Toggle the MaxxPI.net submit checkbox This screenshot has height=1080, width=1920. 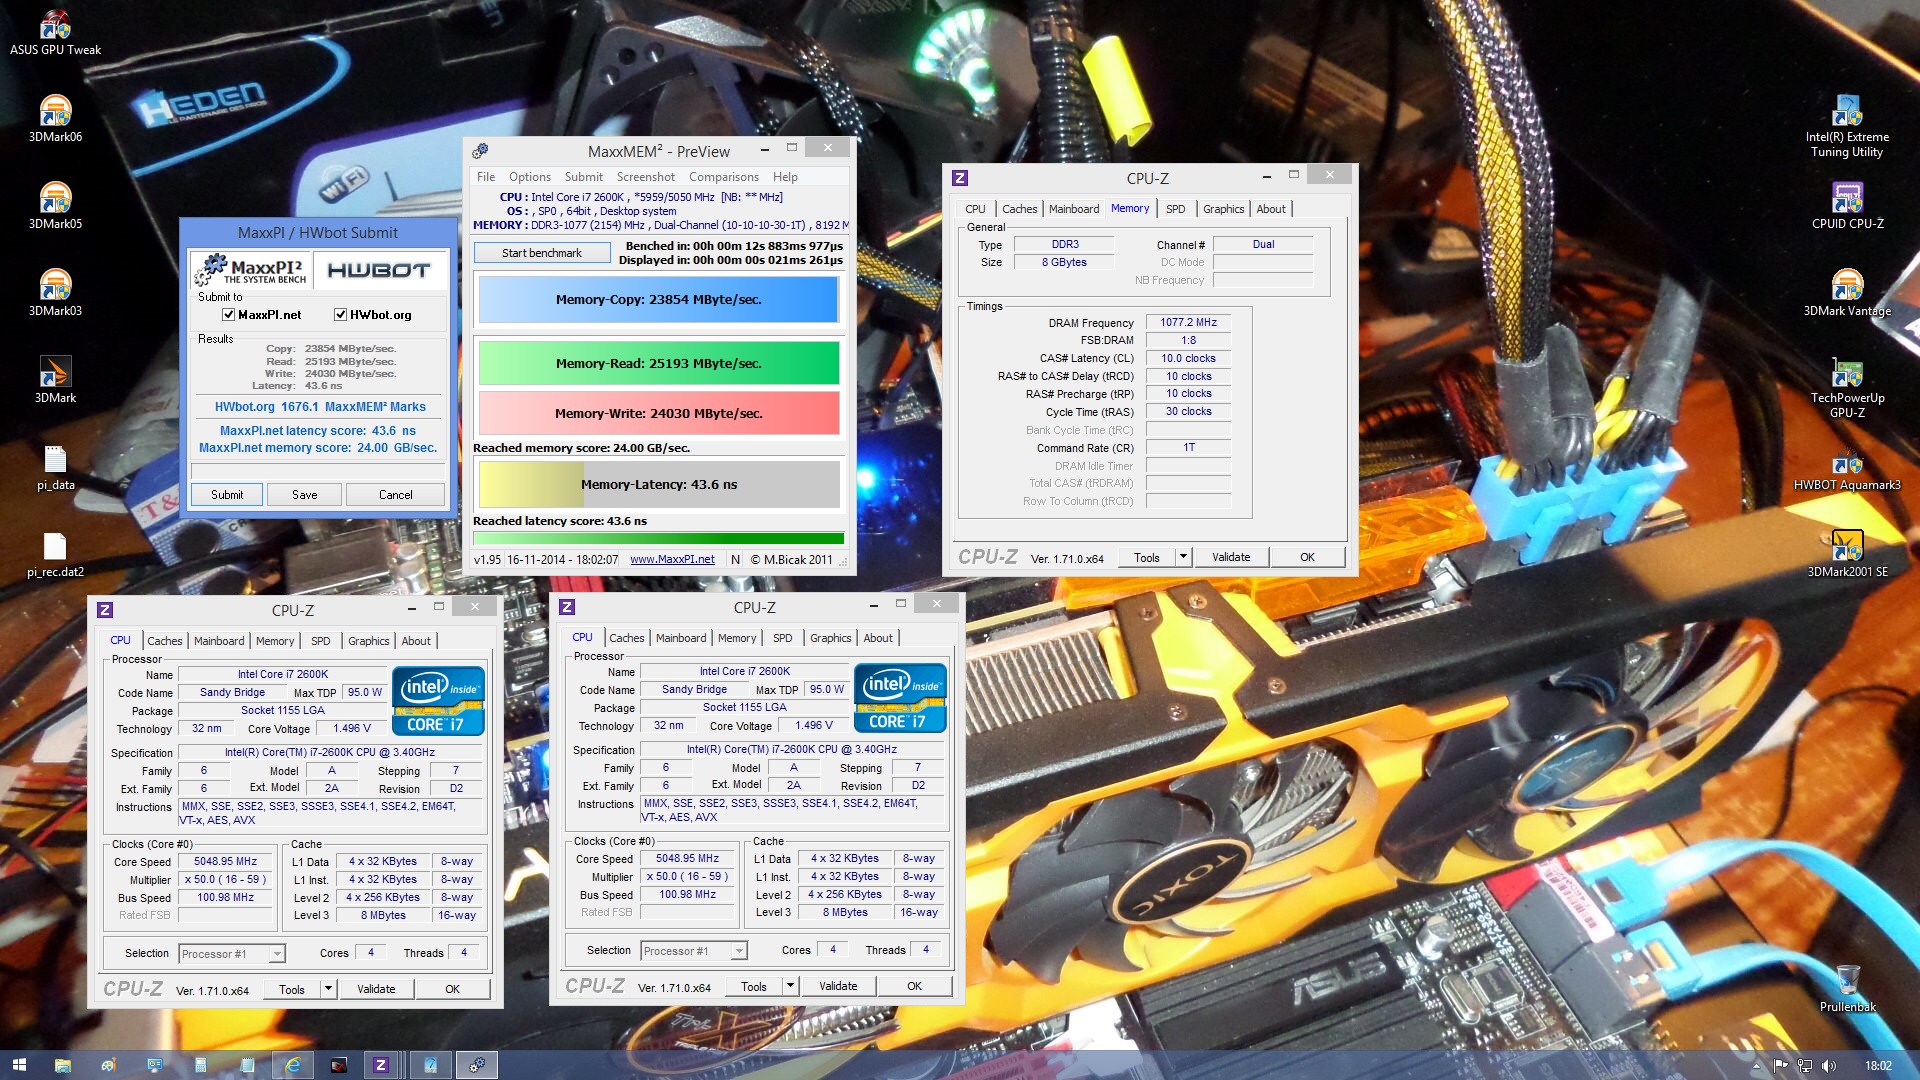(228, 314)
